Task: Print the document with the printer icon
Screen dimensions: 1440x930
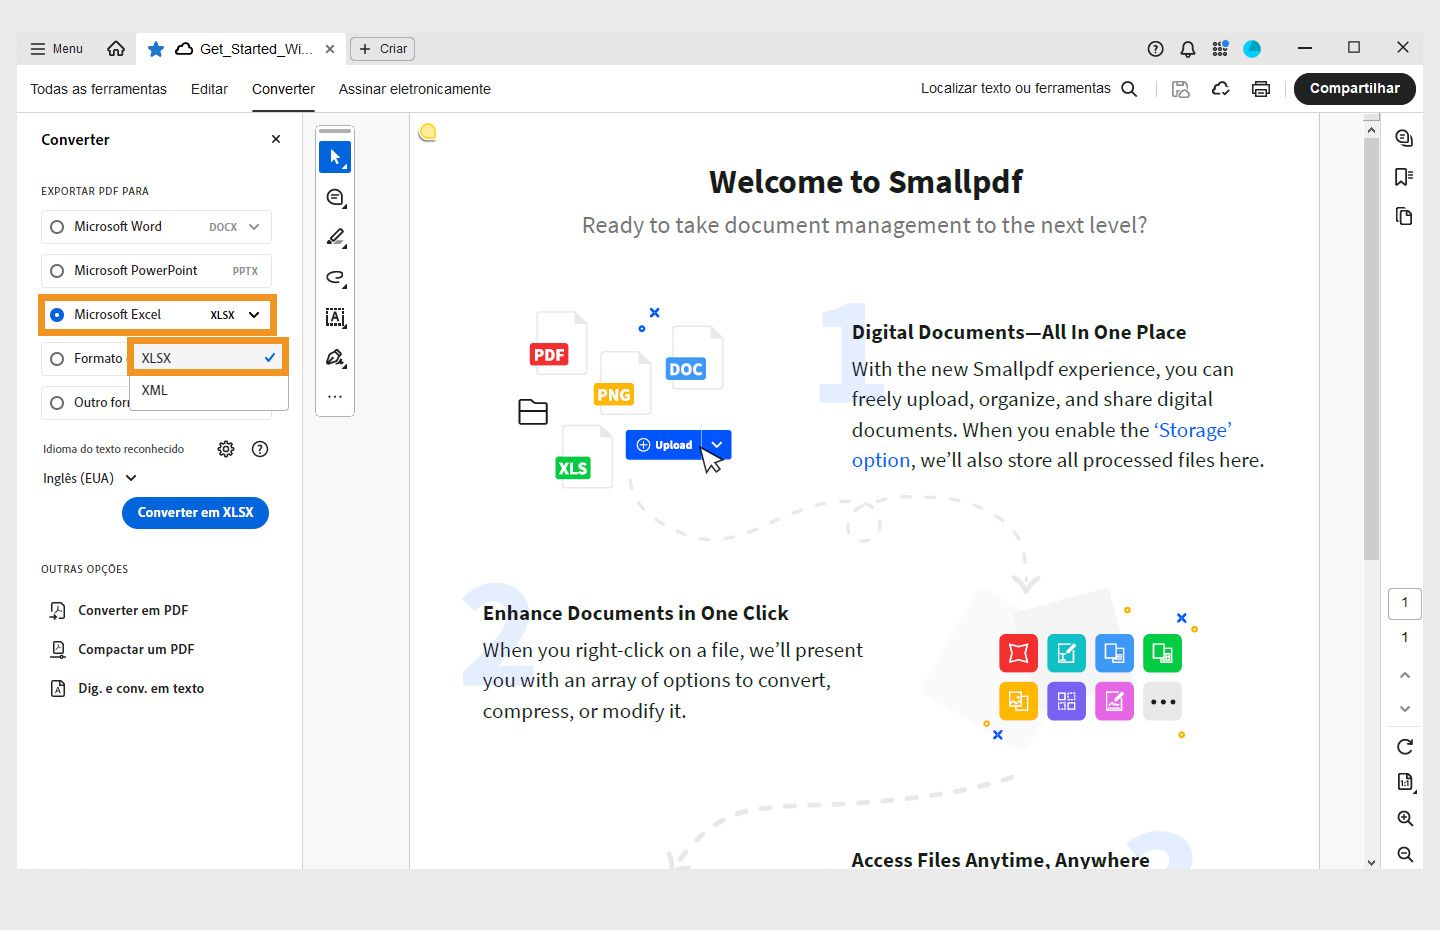Action: [1261, 89]
